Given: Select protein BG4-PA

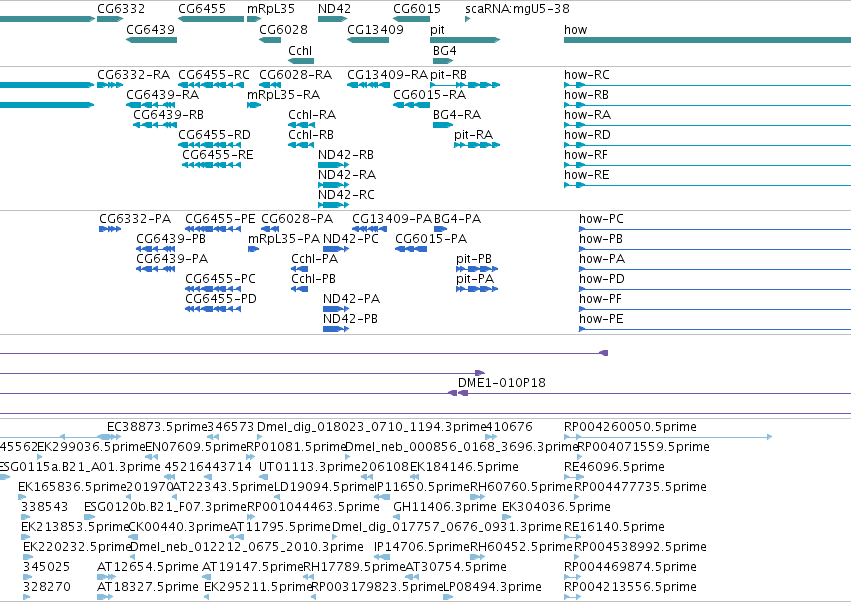Looking at the screenshot, I should tap(458, 219).
